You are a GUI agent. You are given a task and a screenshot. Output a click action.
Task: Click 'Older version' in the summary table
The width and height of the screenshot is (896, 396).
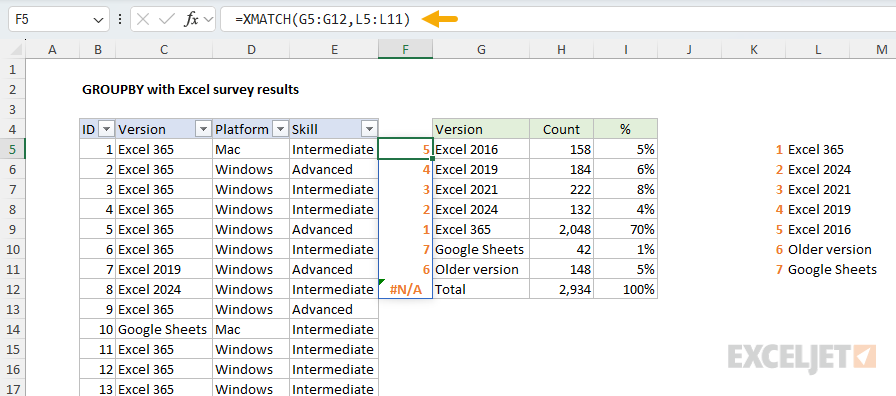click(481, 269)
